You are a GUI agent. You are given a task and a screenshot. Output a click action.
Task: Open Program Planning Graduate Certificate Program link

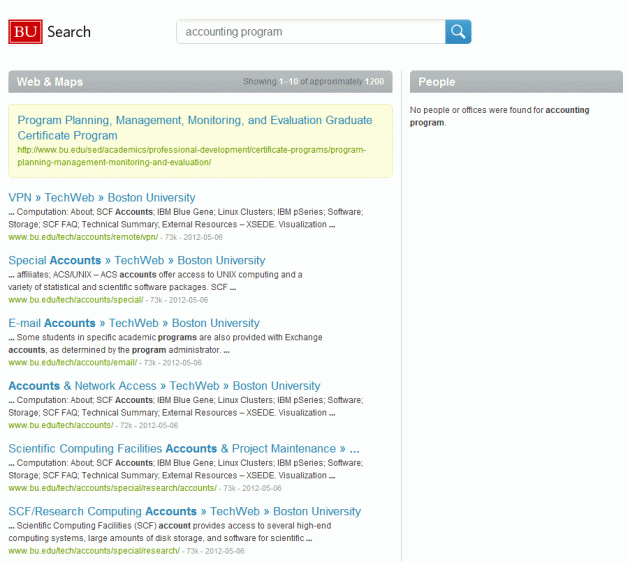(195, 128)
